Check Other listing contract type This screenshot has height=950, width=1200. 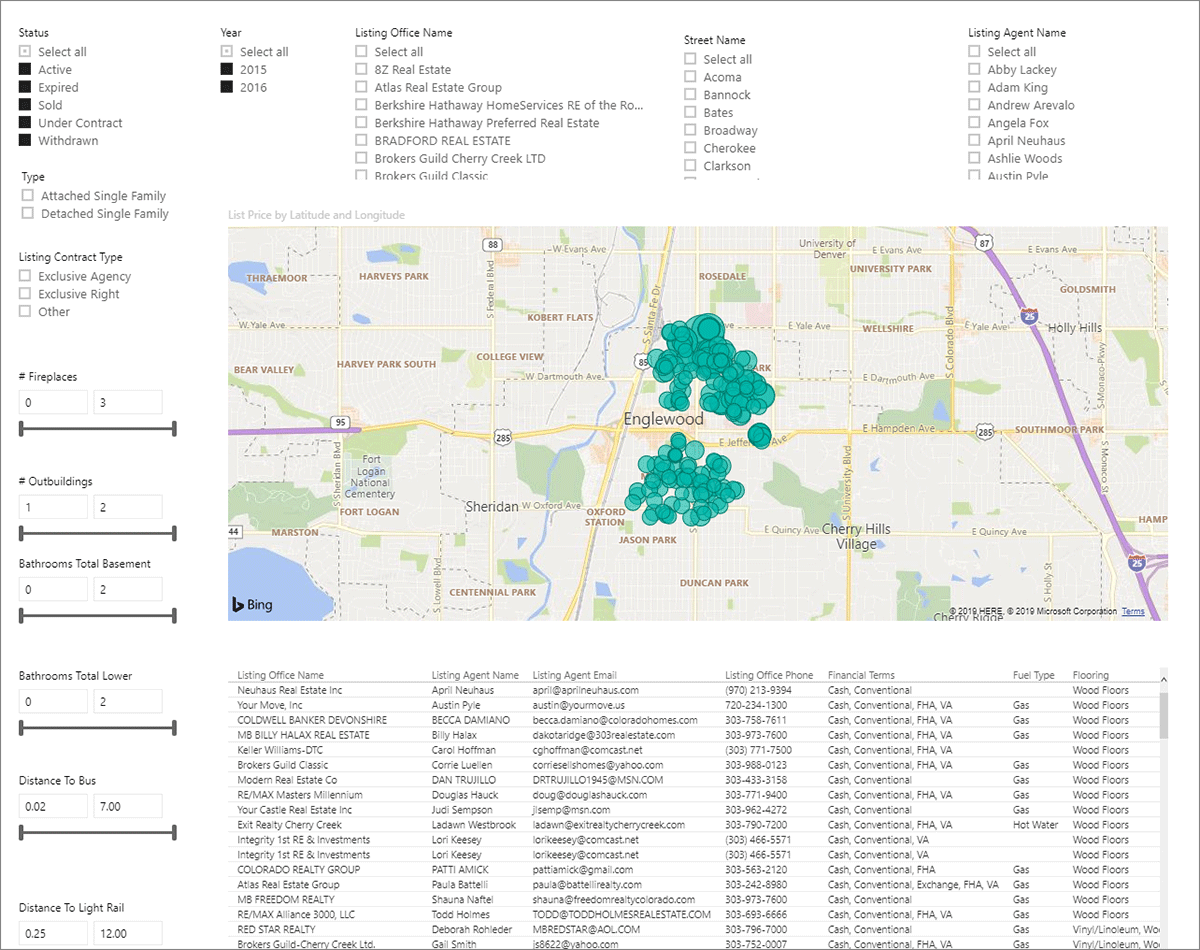pos(25,312)
